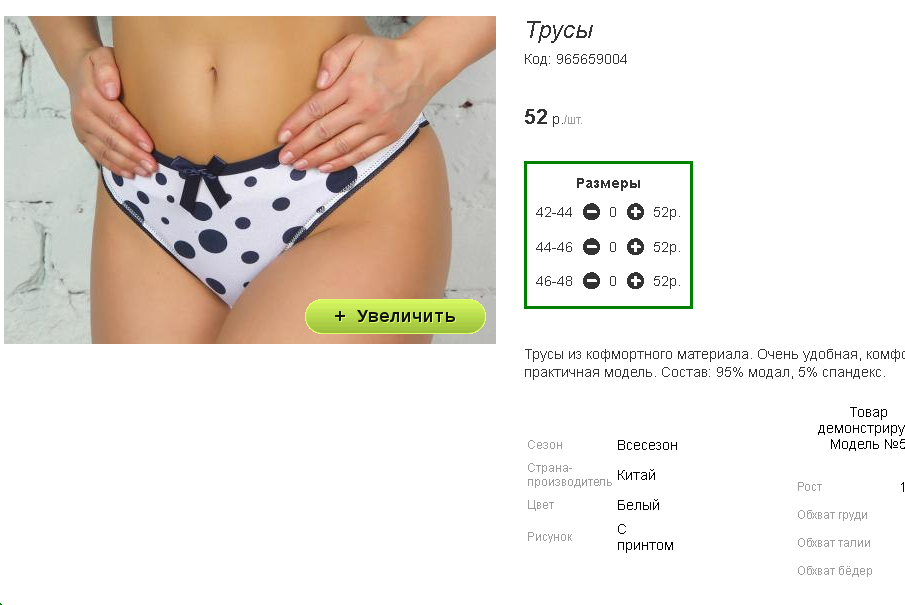Click the Обхват талии label

click(833, 543)
